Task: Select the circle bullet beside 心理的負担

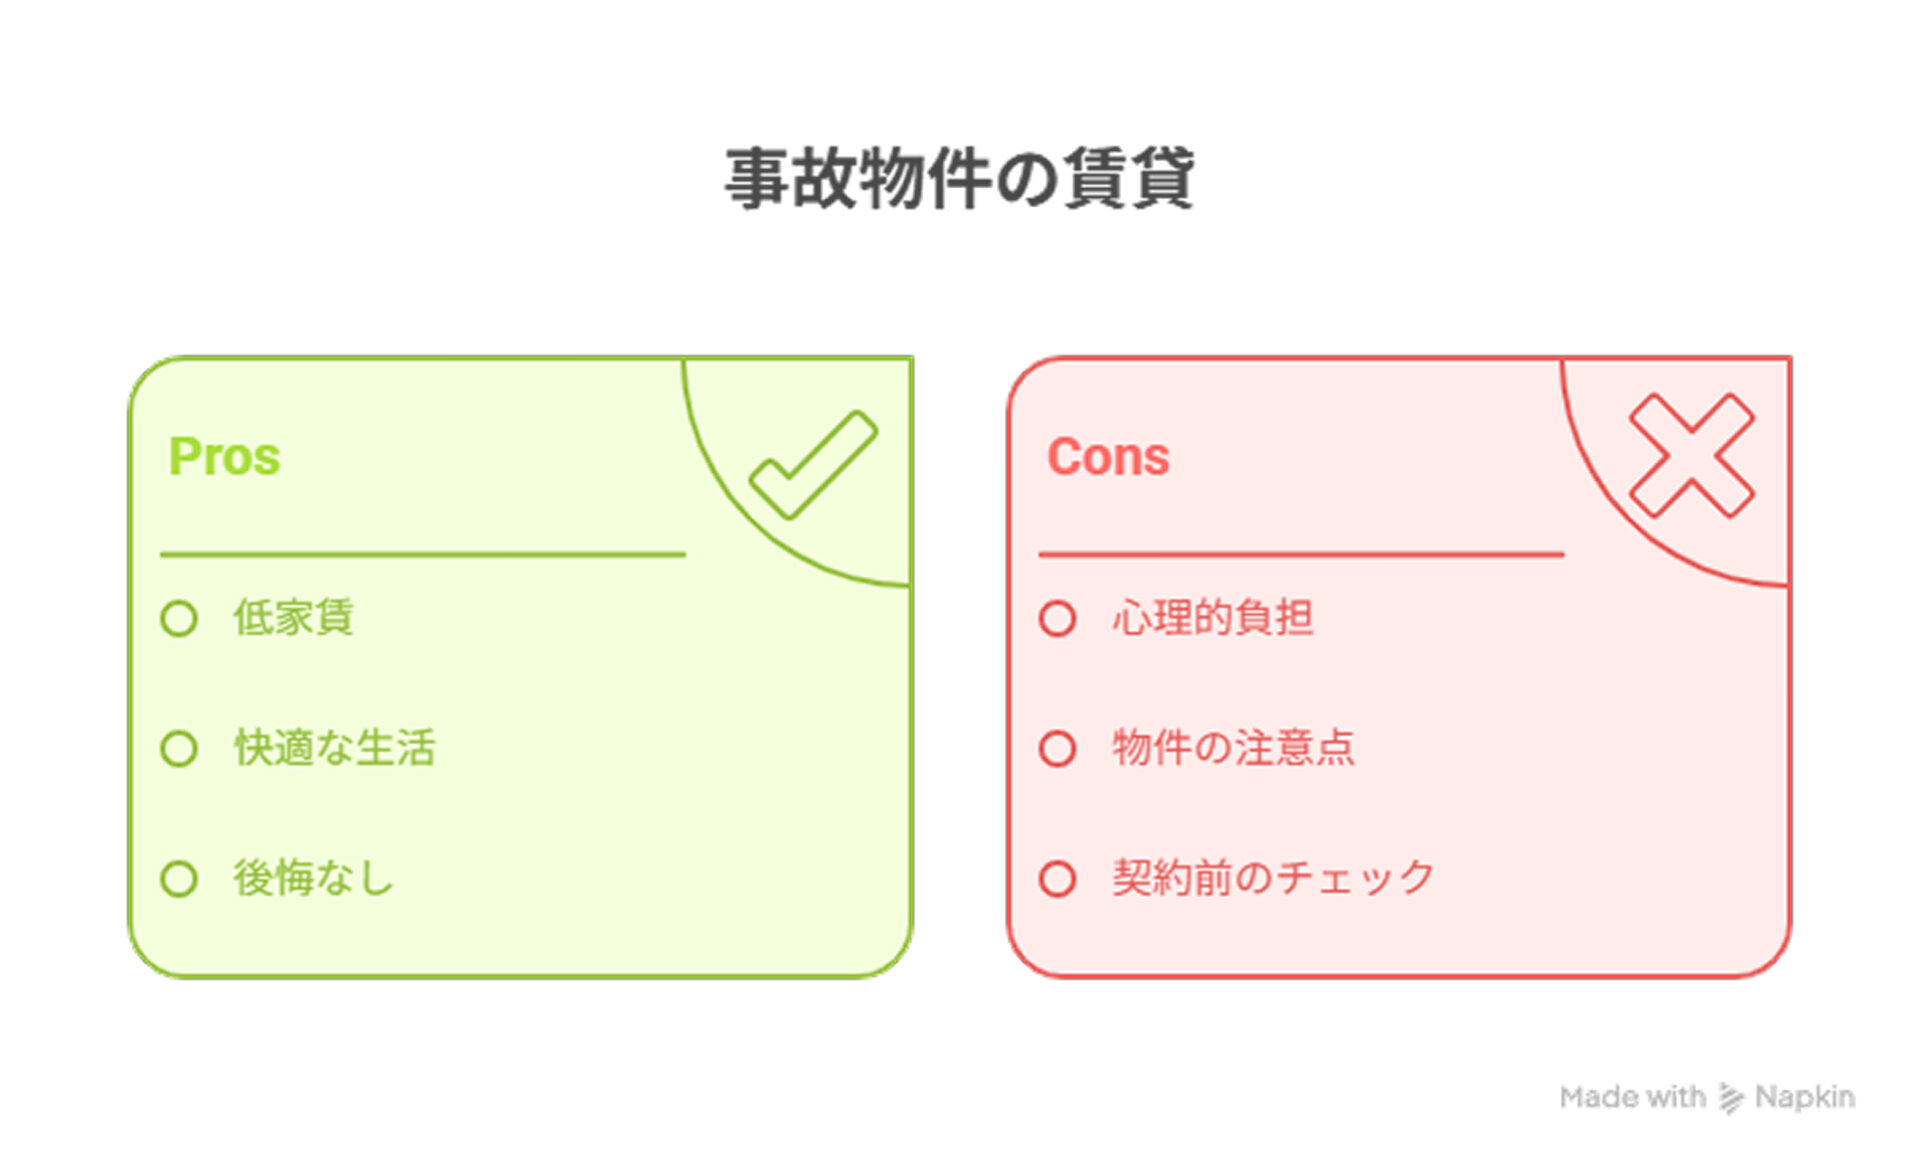Action: [1057, 618]
